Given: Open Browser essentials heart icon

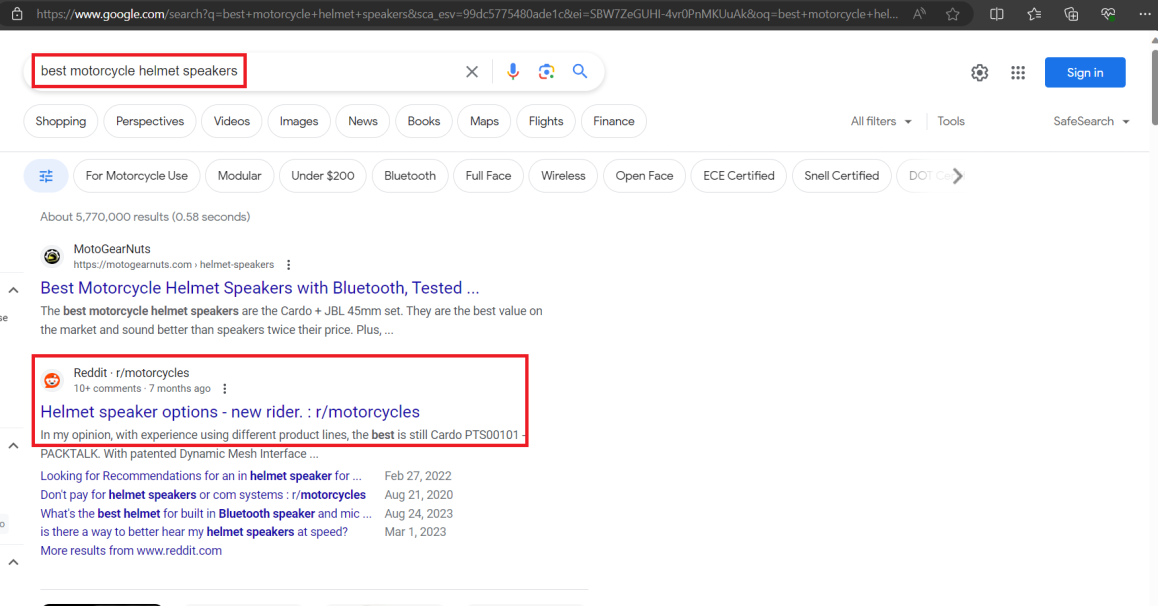Looking at the screenshot, I should pos(1108,14).
